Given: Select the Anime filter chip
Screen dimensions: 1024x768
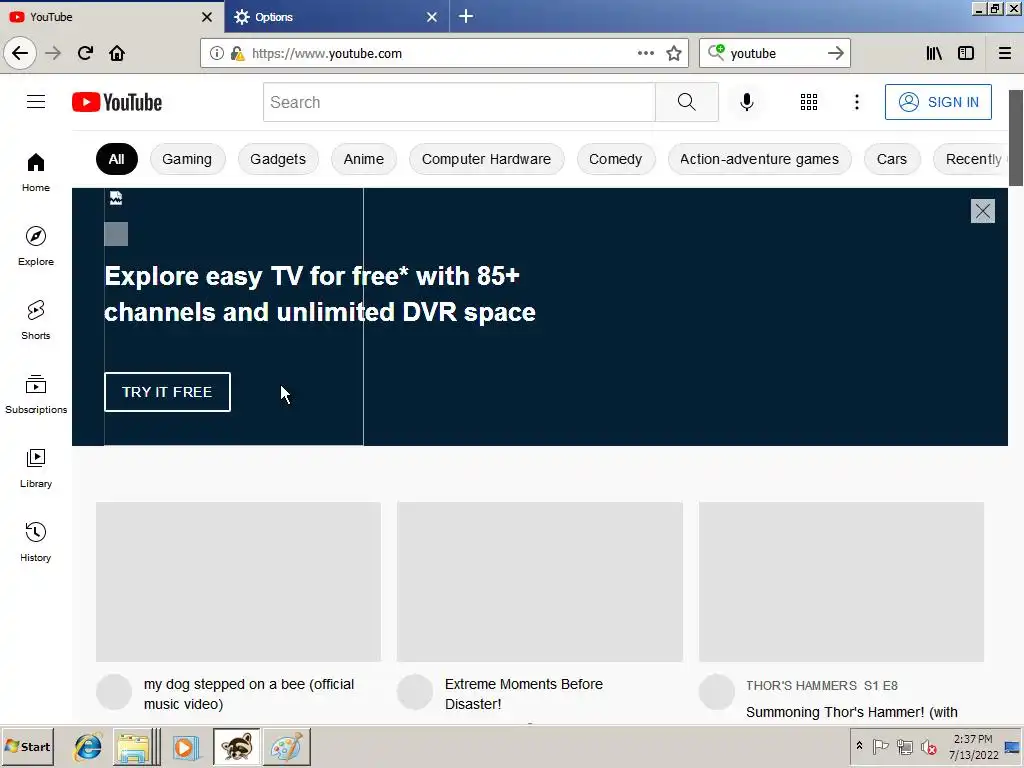Looking at the screenshot, I should tap(364, 159).
